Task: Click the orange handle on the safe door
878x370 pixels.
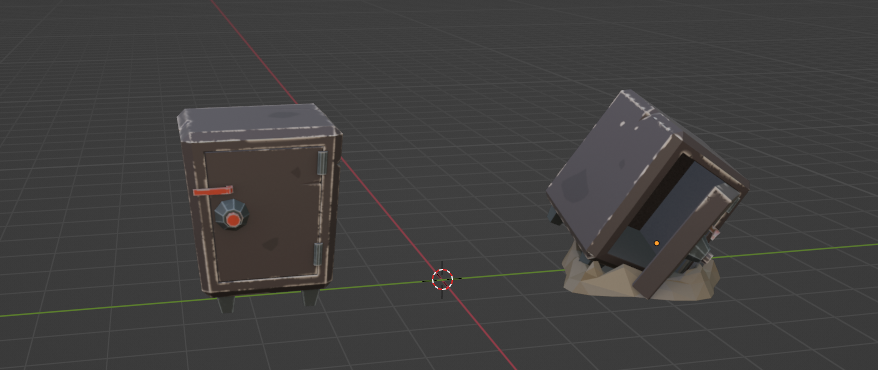Action: pyautogui.click(x=213, y=191)
